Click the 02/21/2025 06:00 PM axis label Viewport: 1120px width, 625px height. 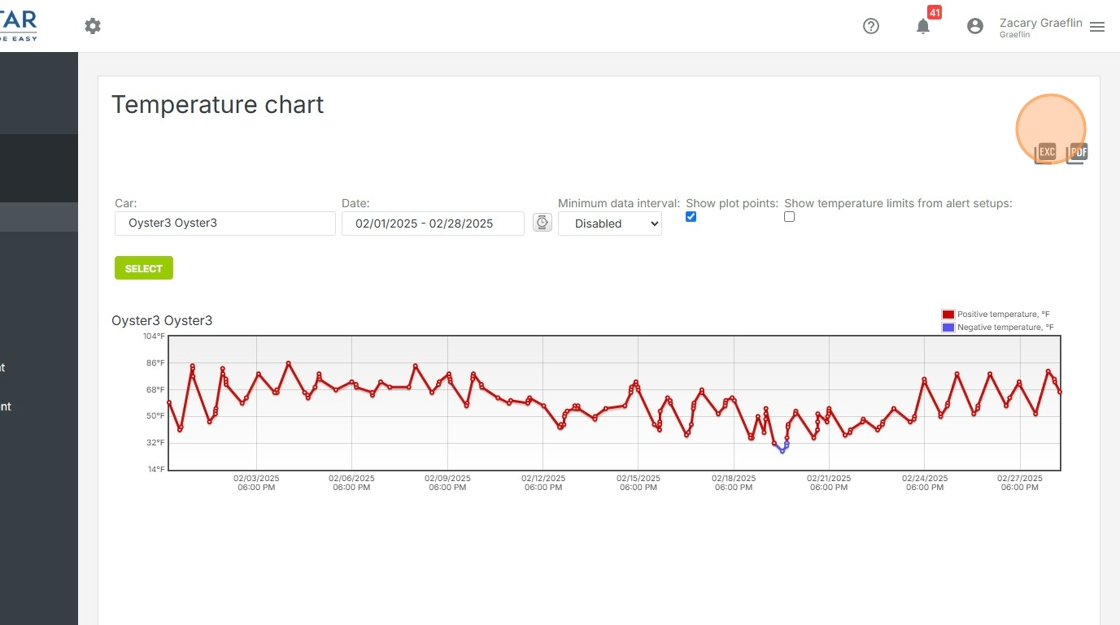(x=829, y=483)
